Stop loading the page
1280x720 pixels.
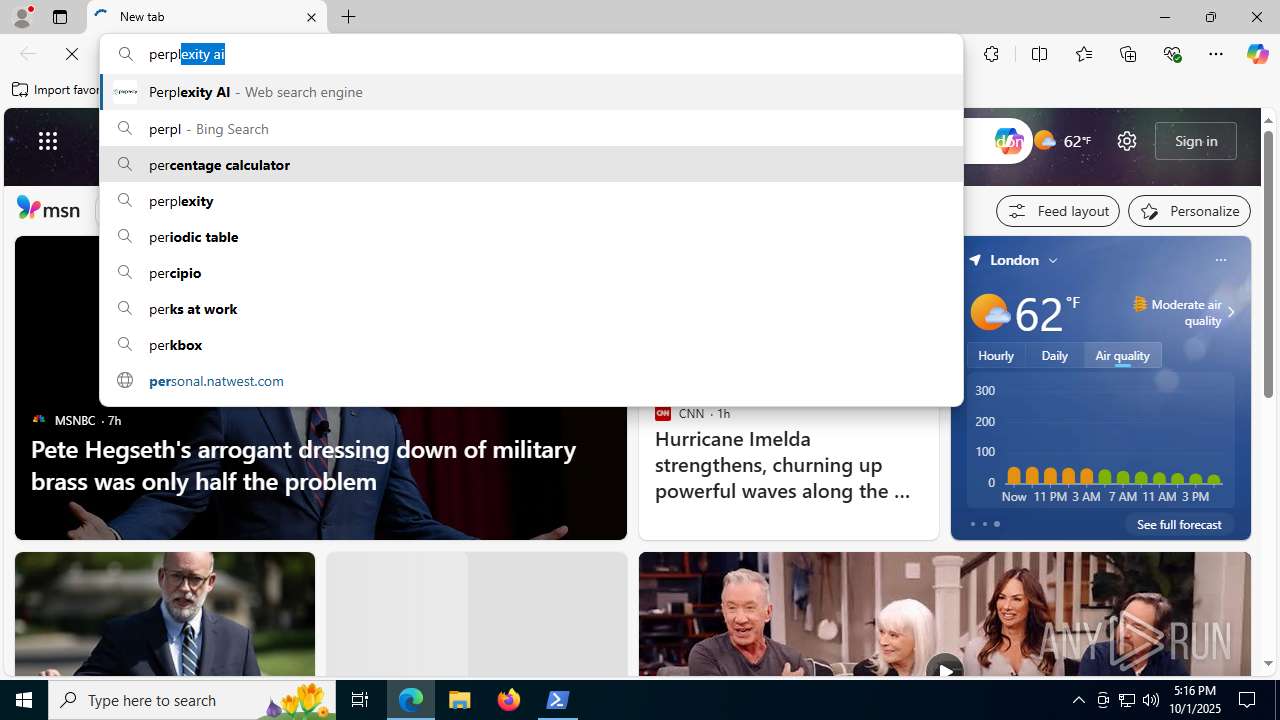tap(72, 54)
